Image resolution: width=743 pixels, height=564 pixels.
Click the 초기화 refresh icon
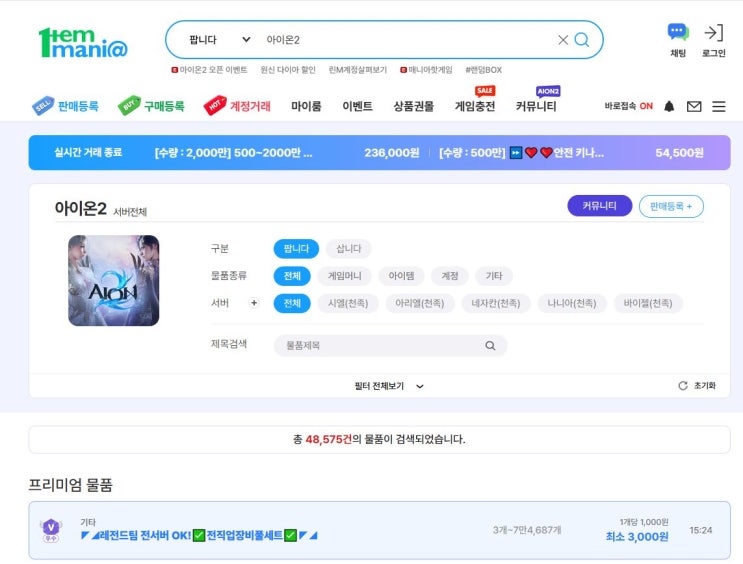(683, 386)
